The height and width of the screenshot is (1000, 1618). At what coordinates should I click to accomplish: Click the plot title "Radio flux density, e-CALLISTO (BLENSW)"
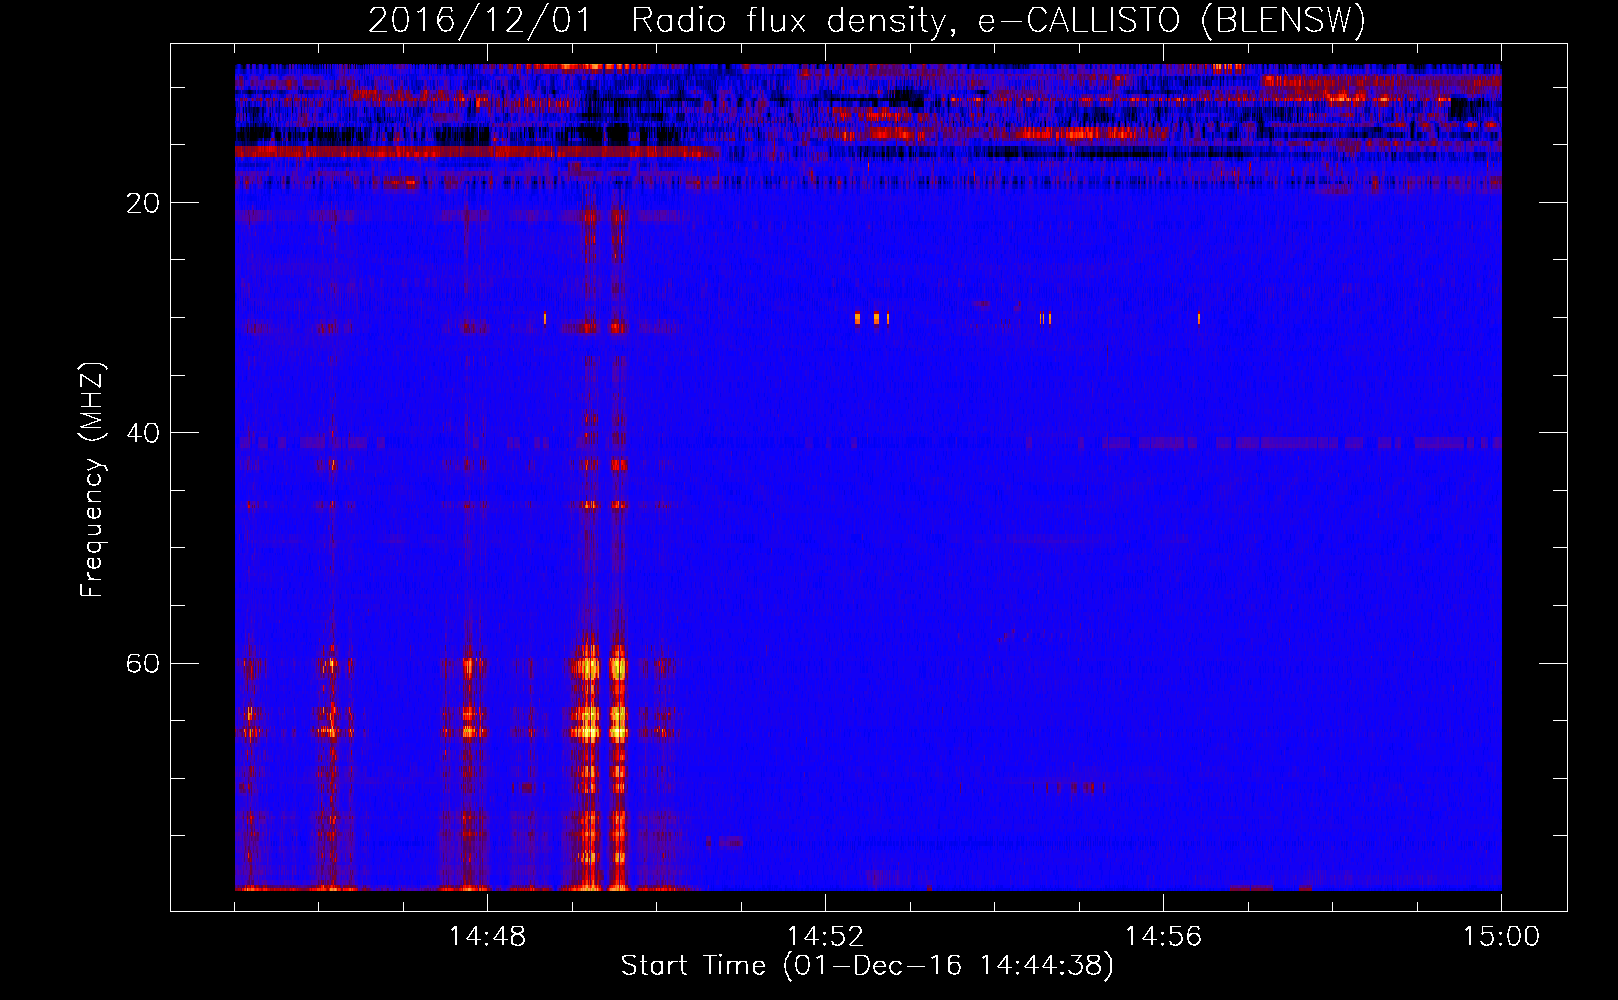[998, 21]
